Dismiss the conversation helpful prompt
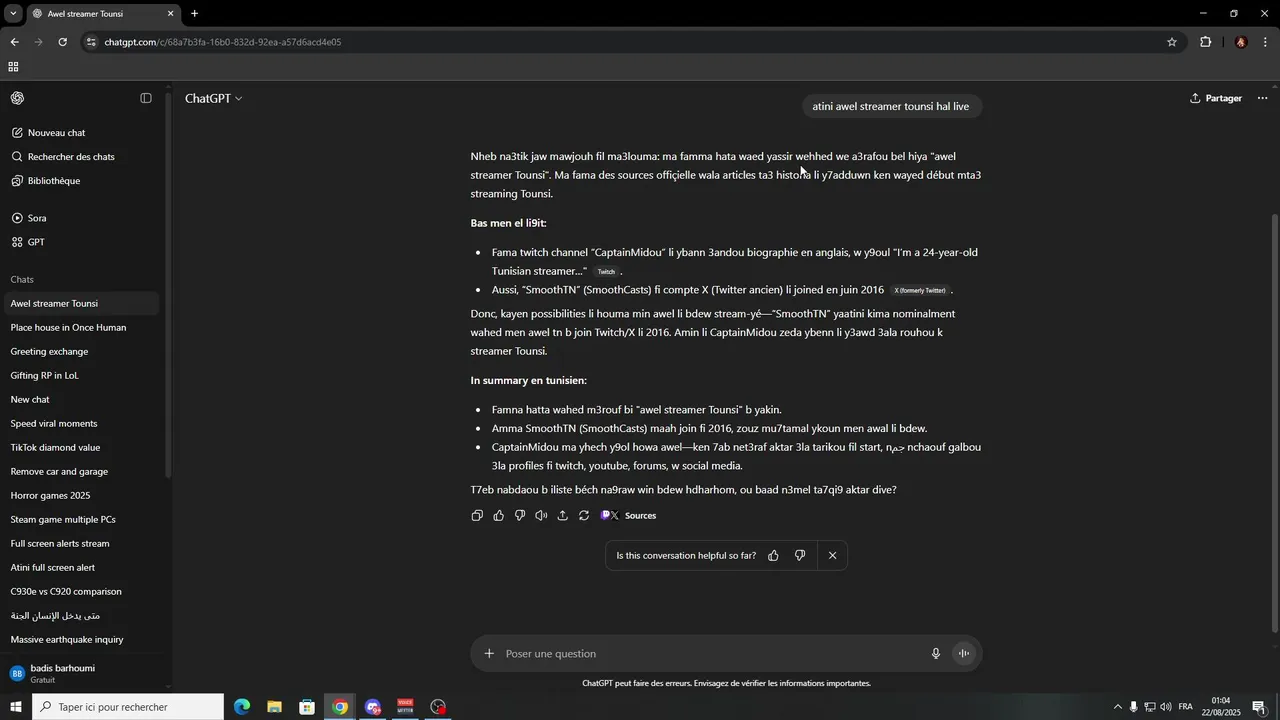Viewport: 1280px width, 720px height. [x=832, y=556]
